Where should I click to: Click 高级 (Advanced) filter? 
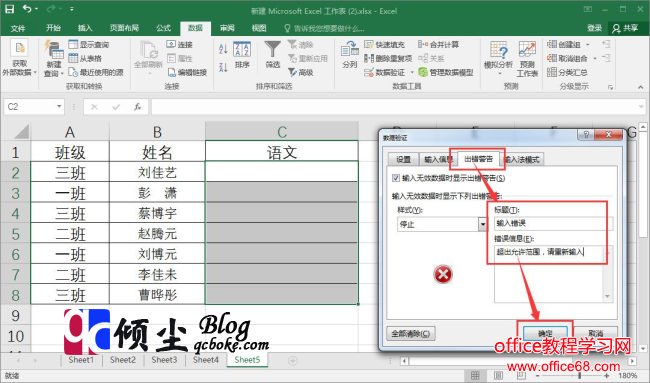[301, 72]
